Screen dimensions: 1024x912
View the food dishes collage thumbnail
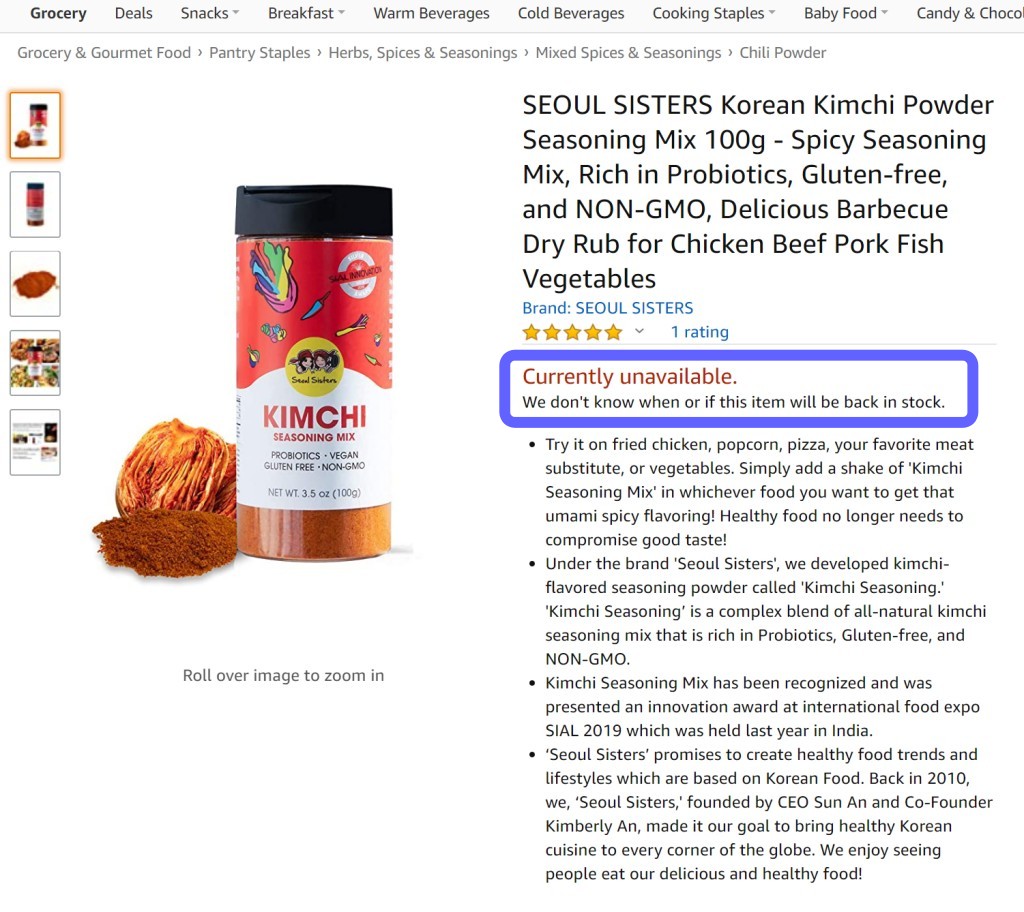pos(35,363)
